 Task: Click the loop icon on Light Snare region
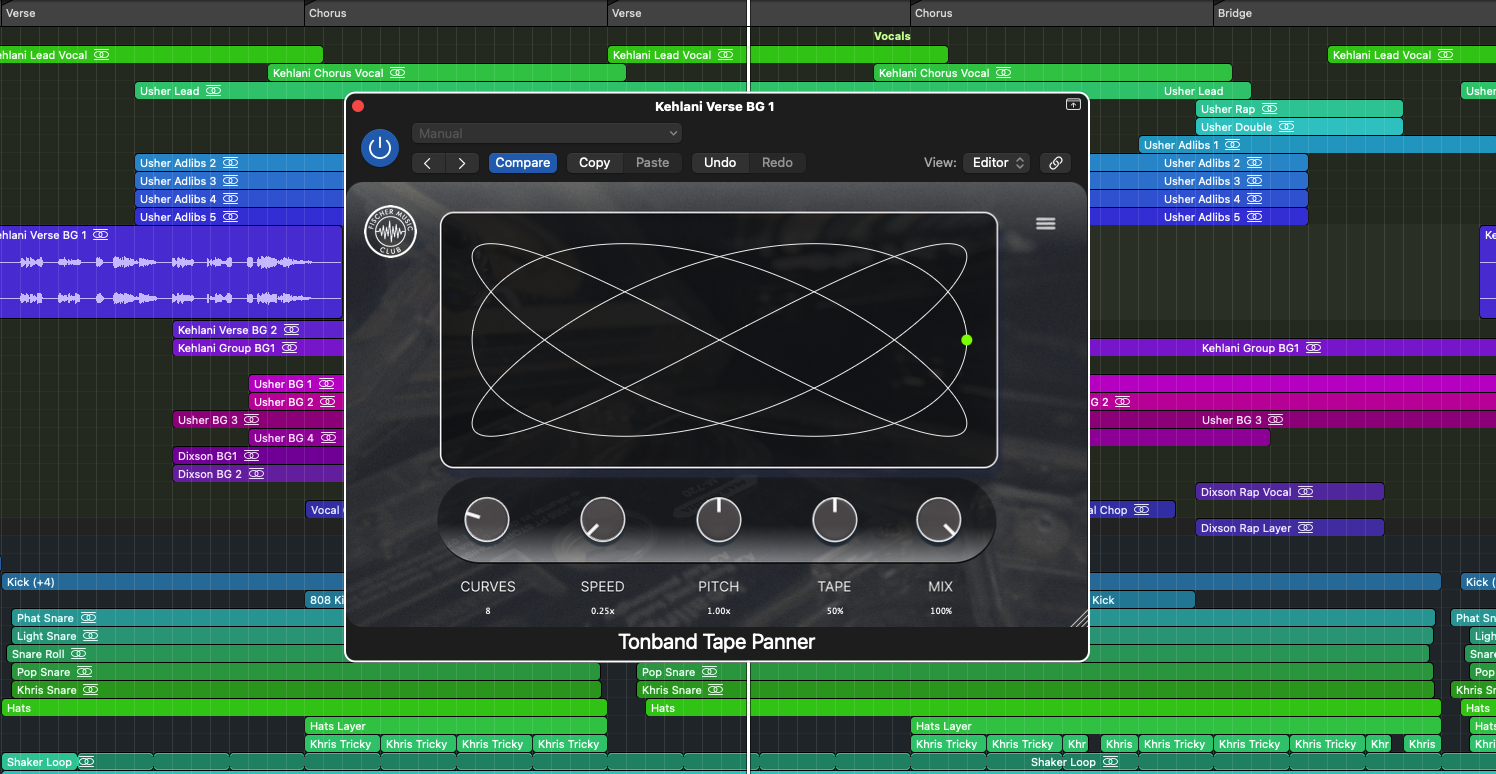point(90,636)
